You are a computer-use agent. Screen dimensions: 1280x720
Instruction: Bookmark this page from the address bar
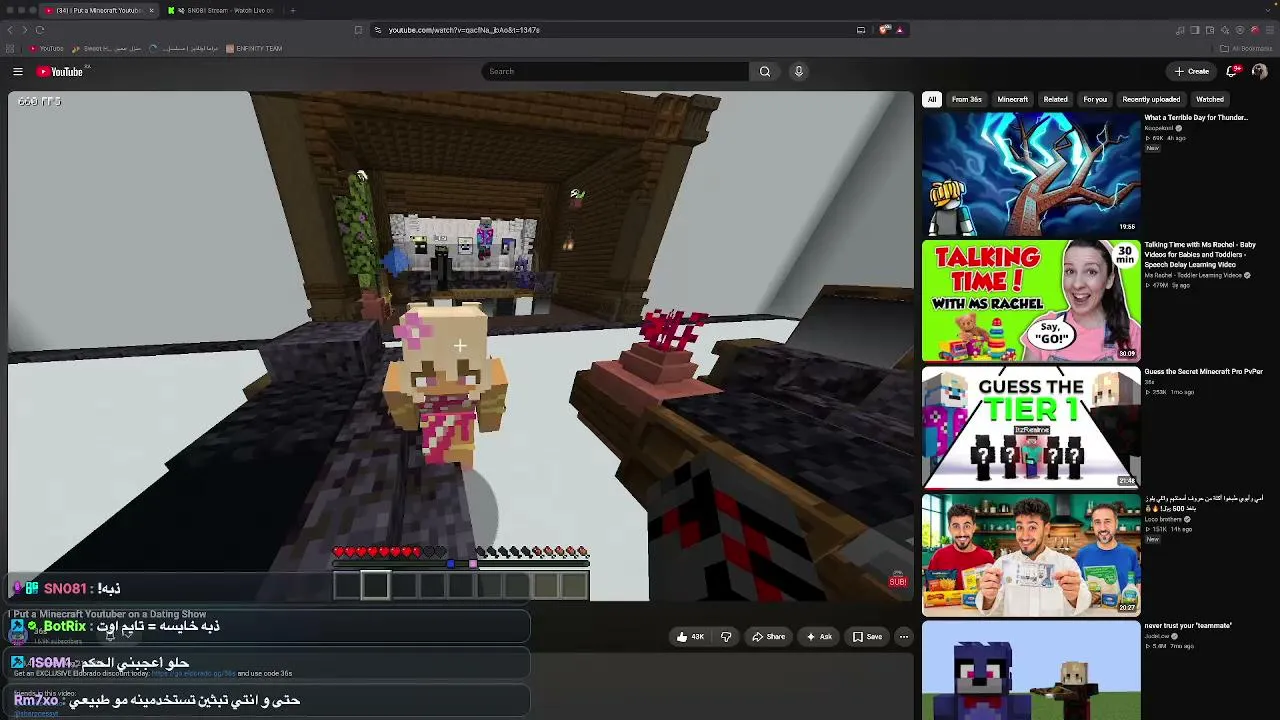358,30
